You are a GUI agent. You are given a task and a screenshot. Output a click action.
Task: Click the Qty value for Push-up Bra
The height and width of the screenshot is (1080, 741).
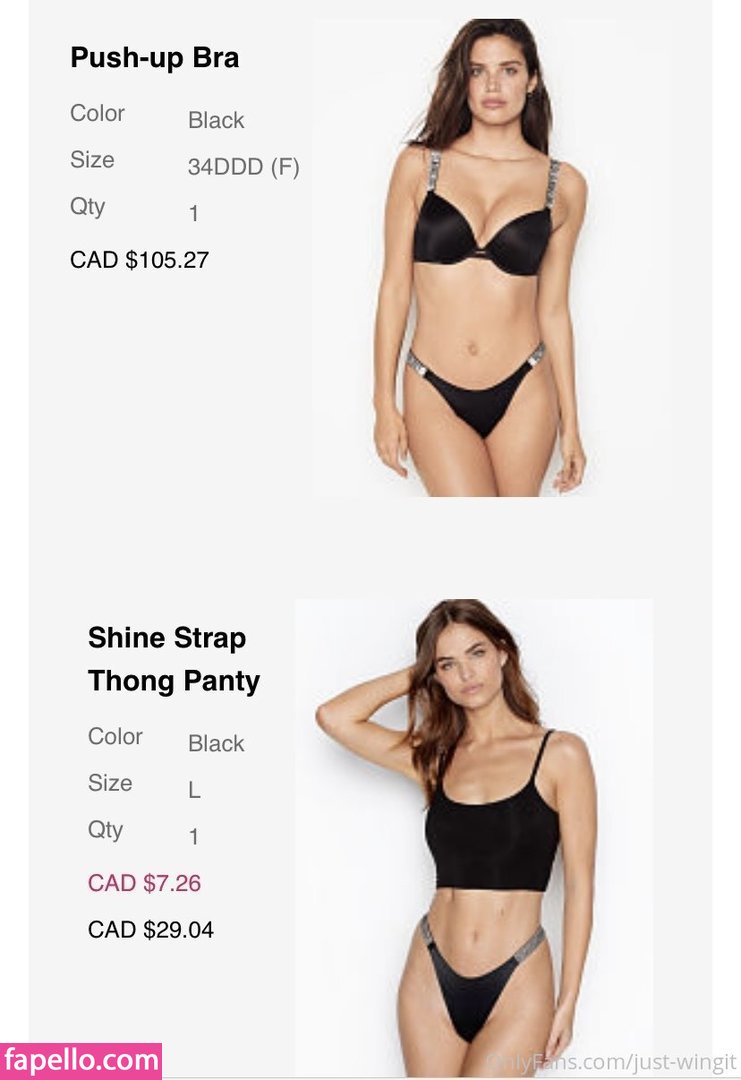tap(194, 214)
